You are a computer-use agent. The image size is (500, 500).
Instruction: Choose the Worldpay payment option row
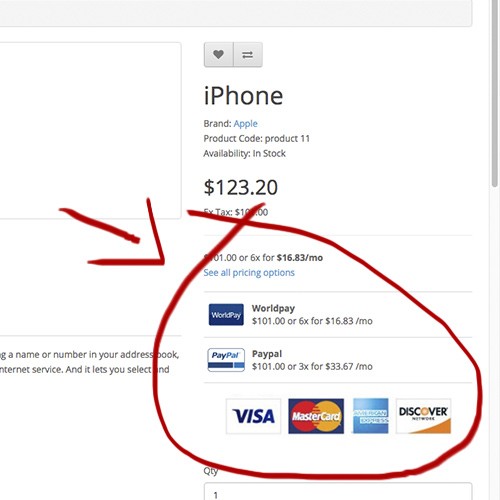tap(338, 315)
